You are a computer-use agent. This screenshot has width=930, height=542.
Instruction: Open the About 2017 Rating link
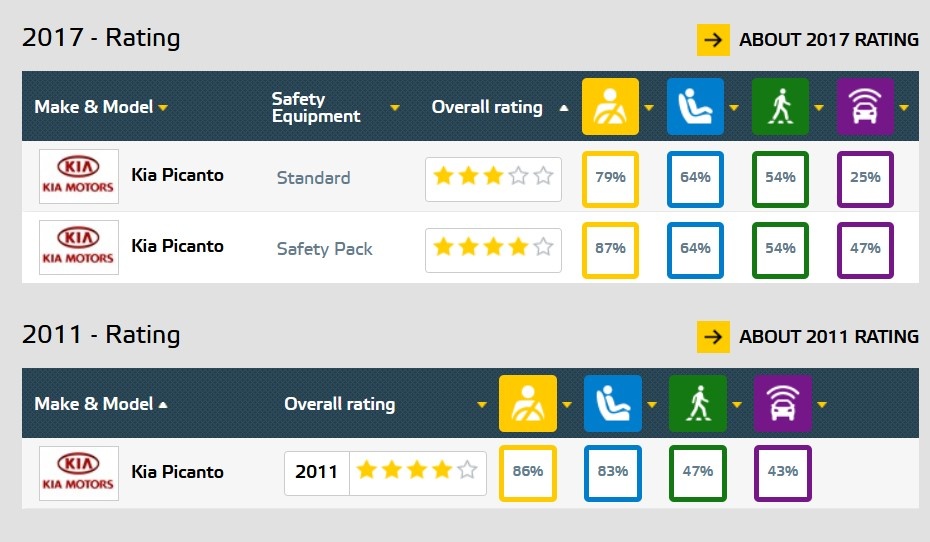coord(808,40)
